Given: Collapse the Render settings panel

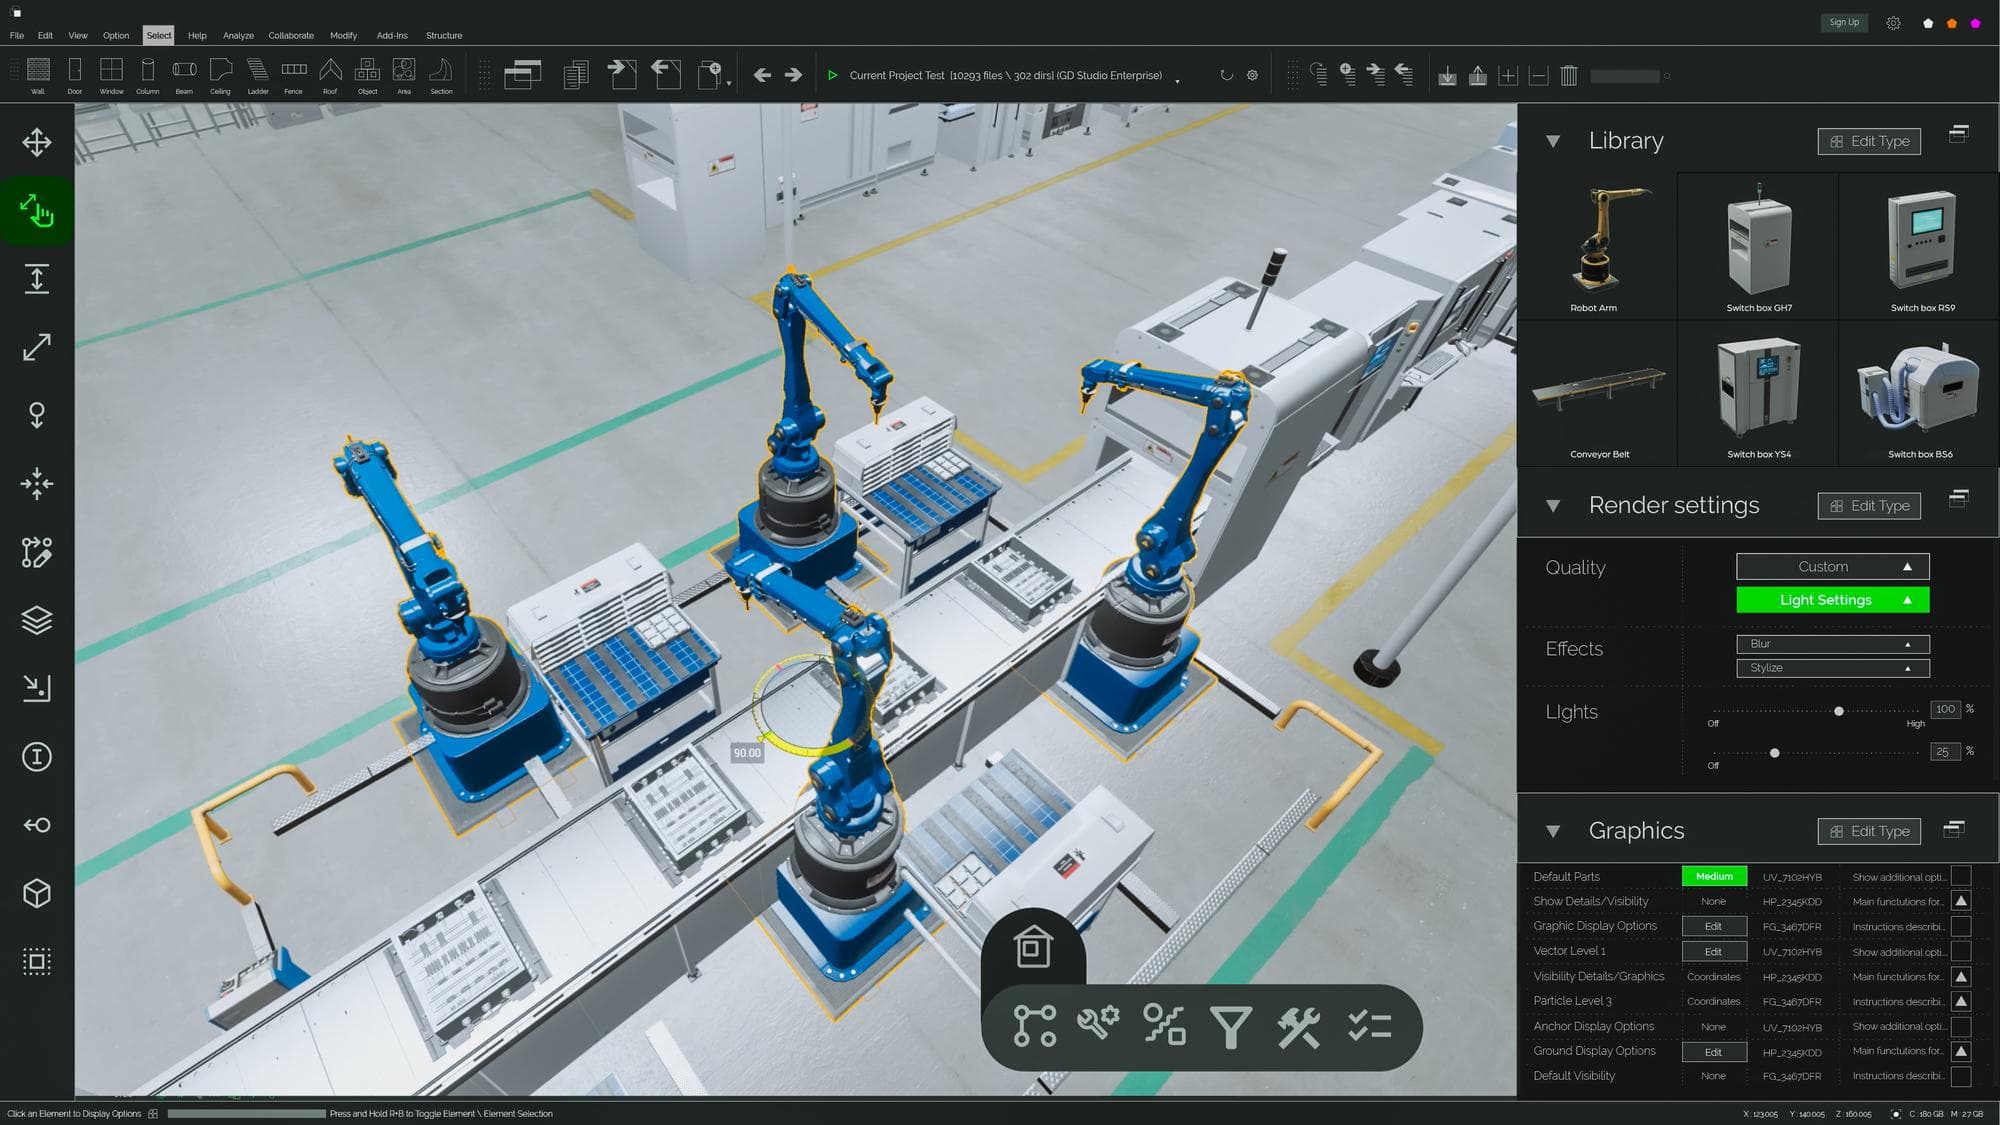Looking at the screenshot, I should [1553, 506].
